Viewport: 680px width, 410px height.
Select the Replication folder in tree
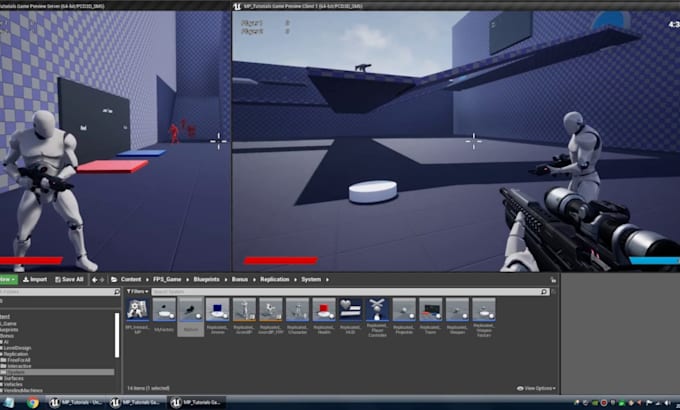15,354
